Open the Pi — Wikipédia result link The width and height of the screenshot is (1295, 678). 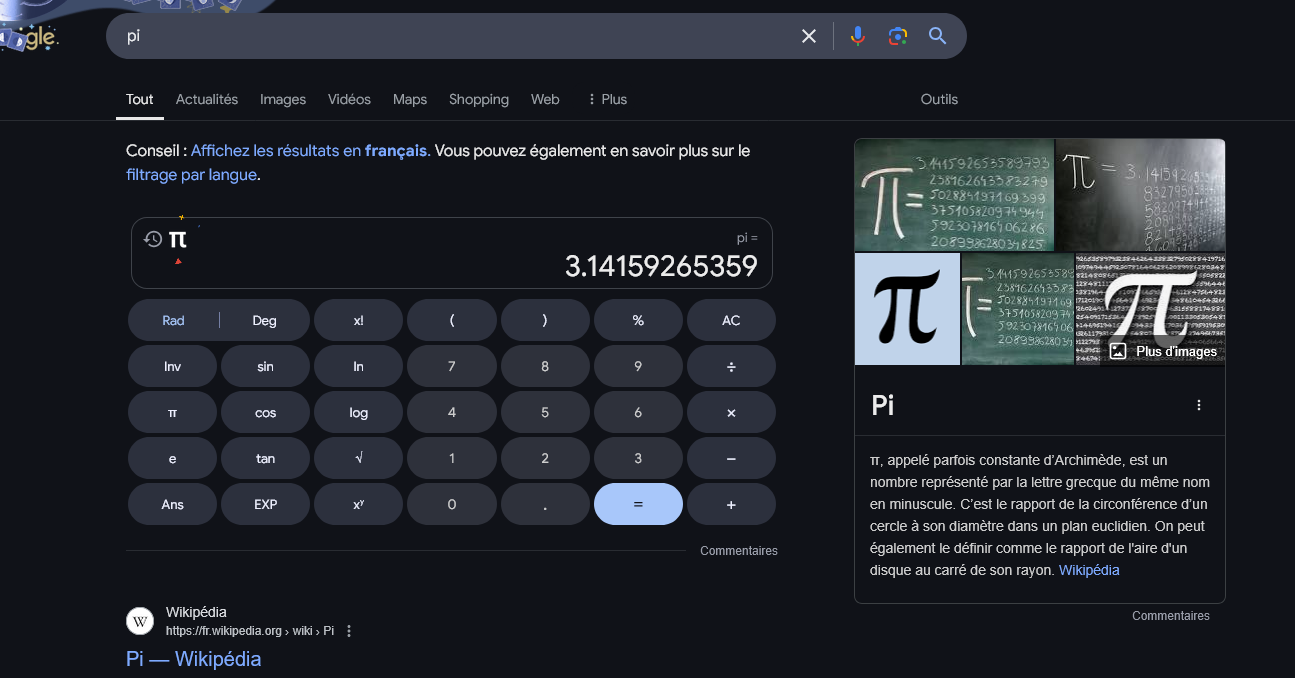[x=193, y=659]
